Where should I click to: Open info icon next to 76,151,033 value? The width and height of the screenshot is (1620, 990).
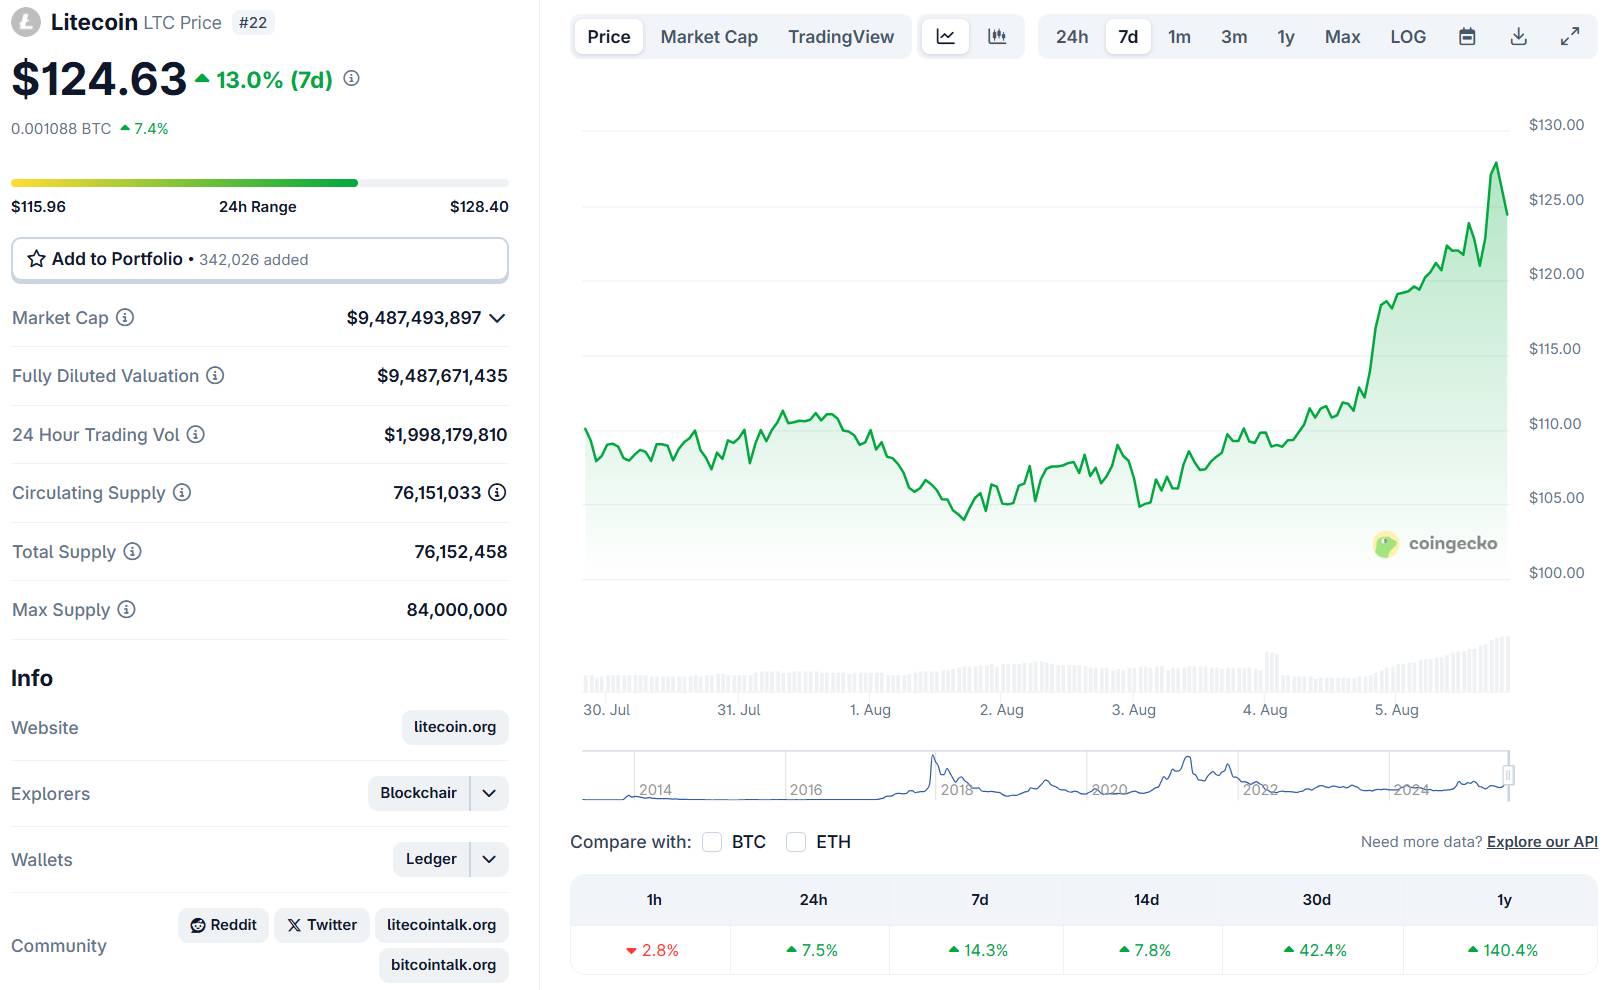(497, 492)
